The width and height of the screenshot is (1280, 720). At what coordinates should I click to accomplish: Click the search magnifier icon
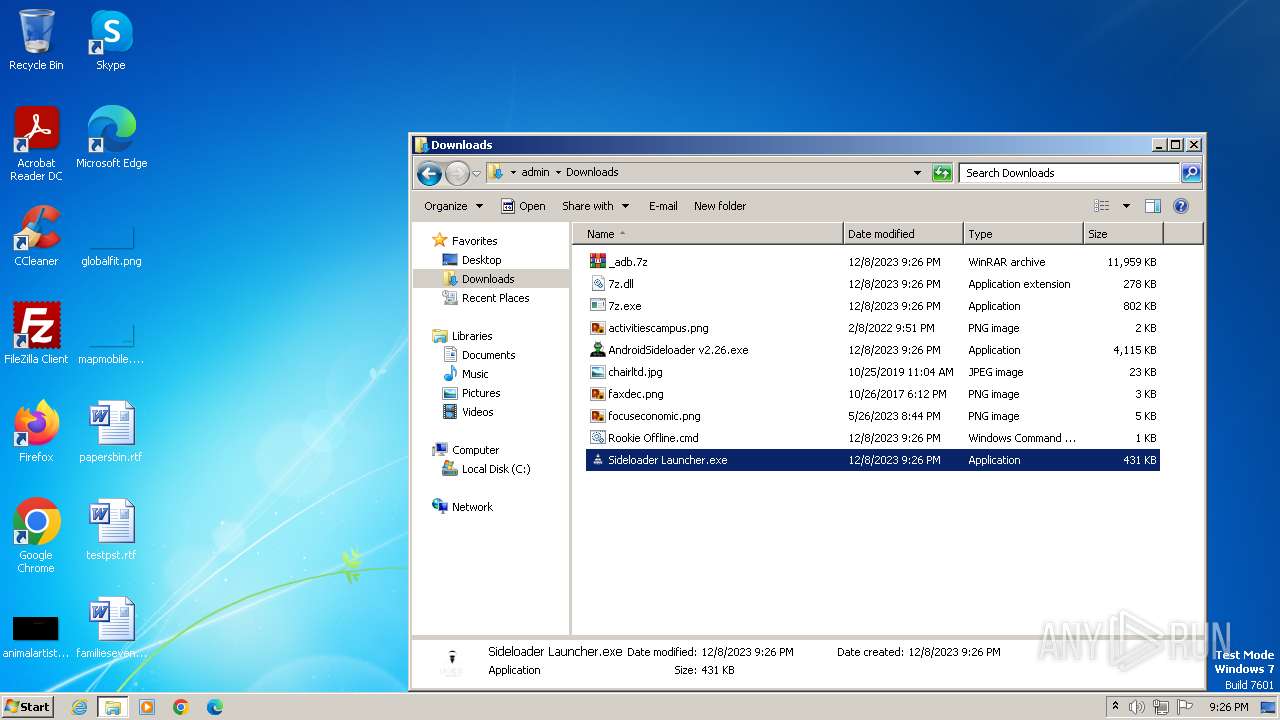(x=1190, y=173)
